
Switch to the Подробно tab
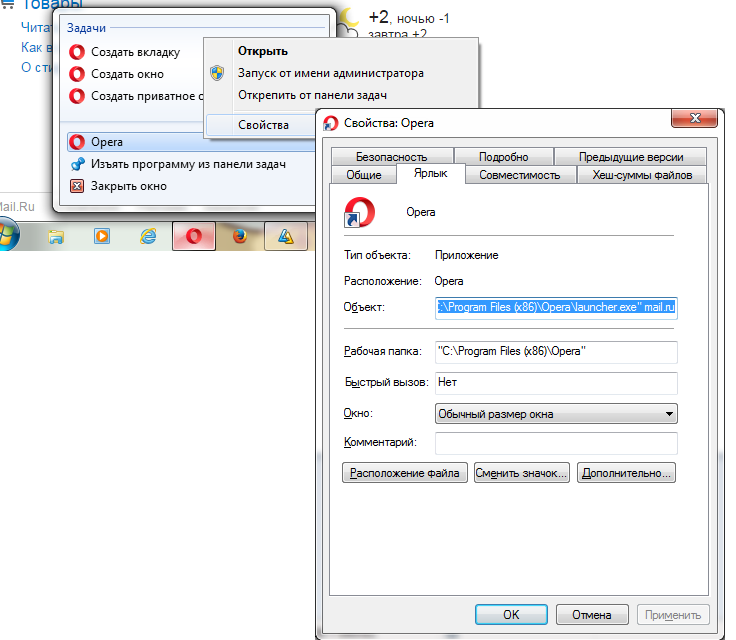point(503,156)
